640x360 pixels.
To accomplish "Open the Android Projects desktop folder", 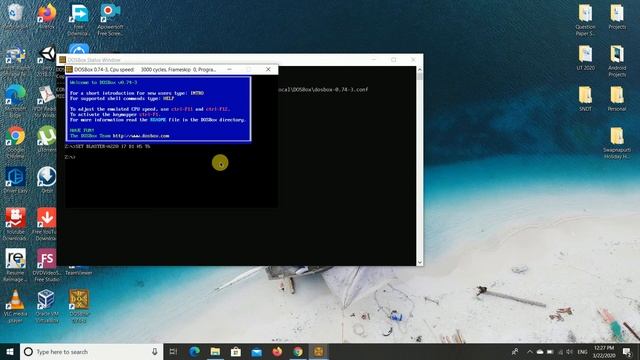I will pos(617,60).
